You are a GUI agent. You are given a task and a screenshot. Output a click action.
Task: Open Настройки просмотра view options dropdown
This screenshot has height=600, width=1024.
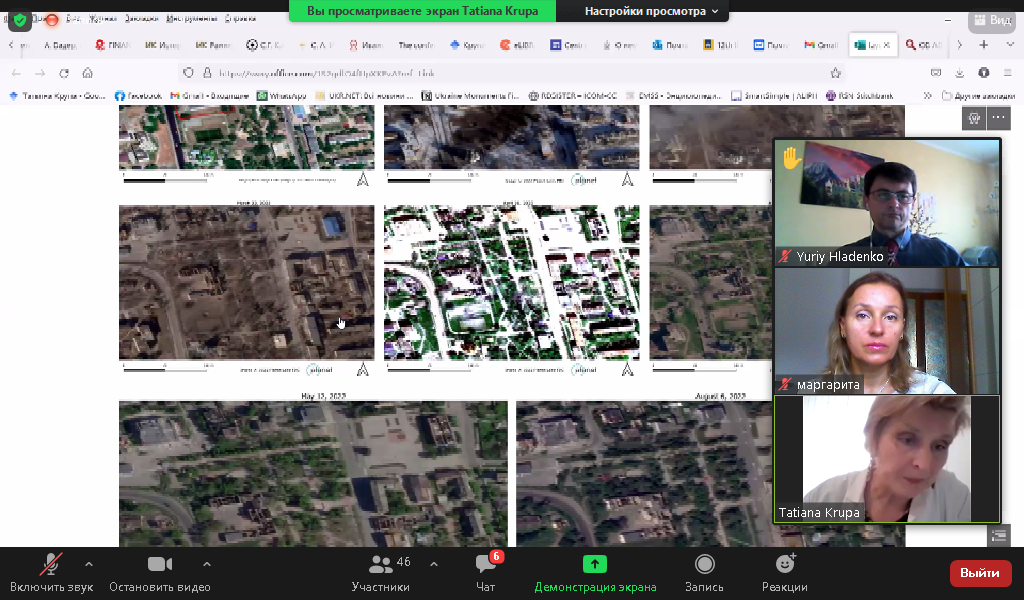652,11
